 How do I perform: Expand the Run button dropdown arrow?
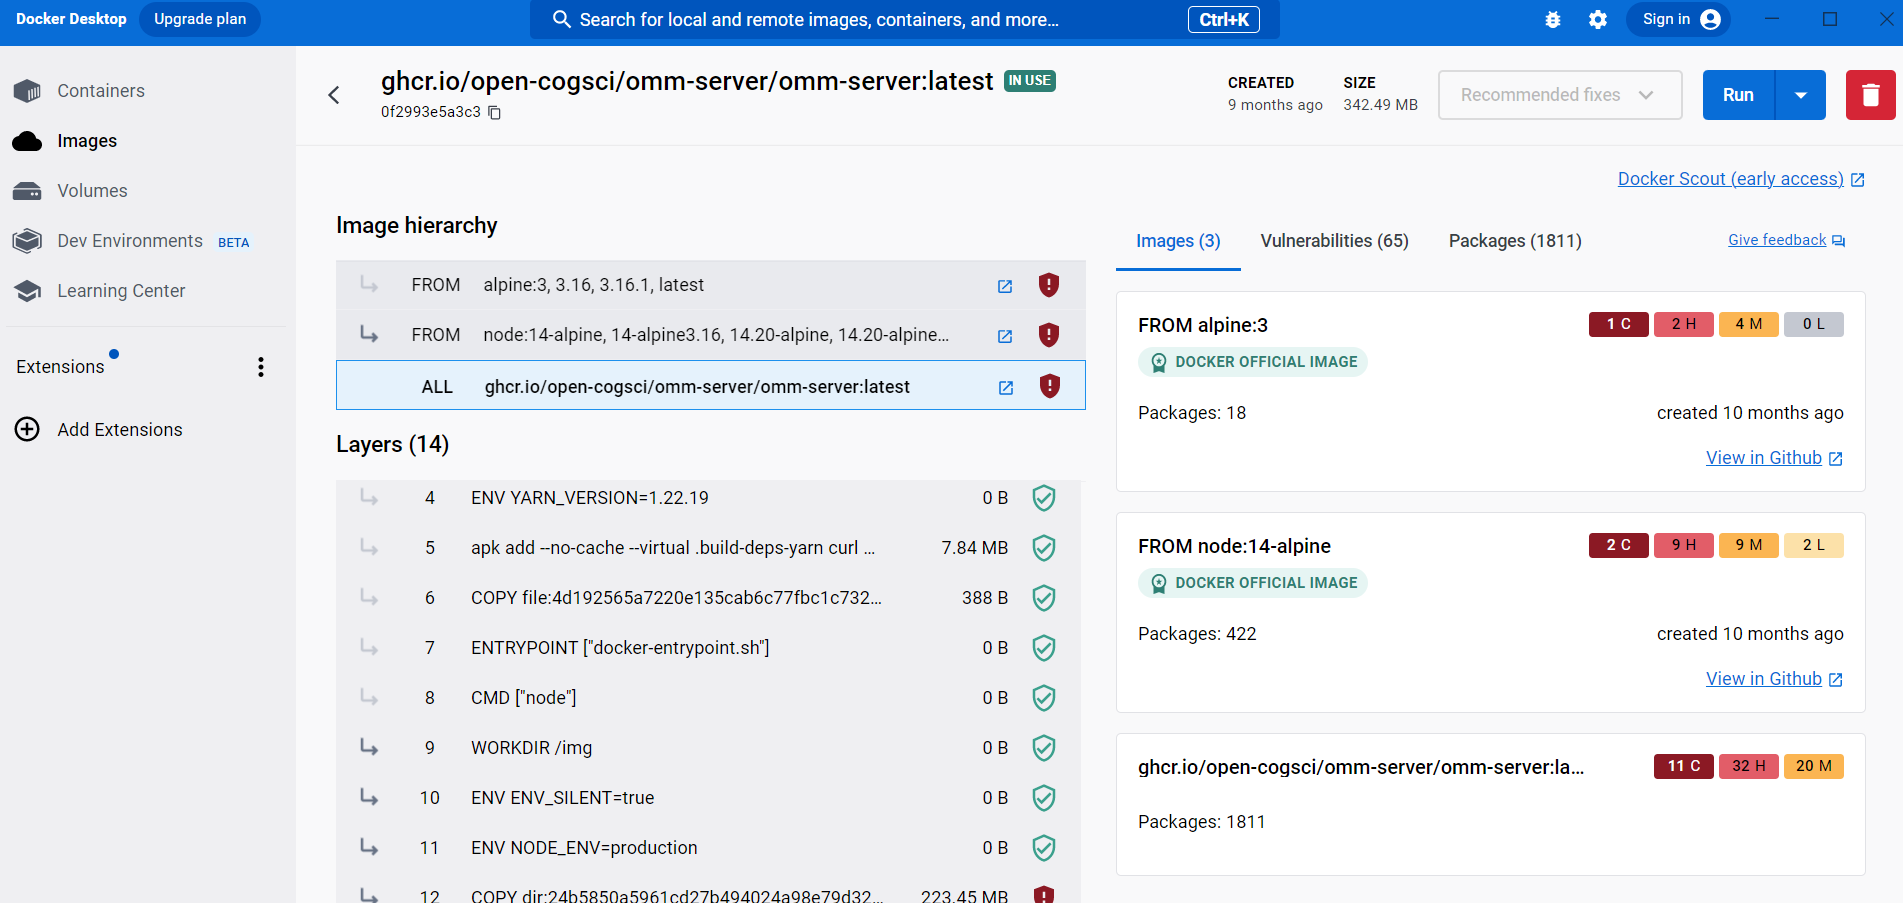pyautogui.click(x=1799, y=94)
